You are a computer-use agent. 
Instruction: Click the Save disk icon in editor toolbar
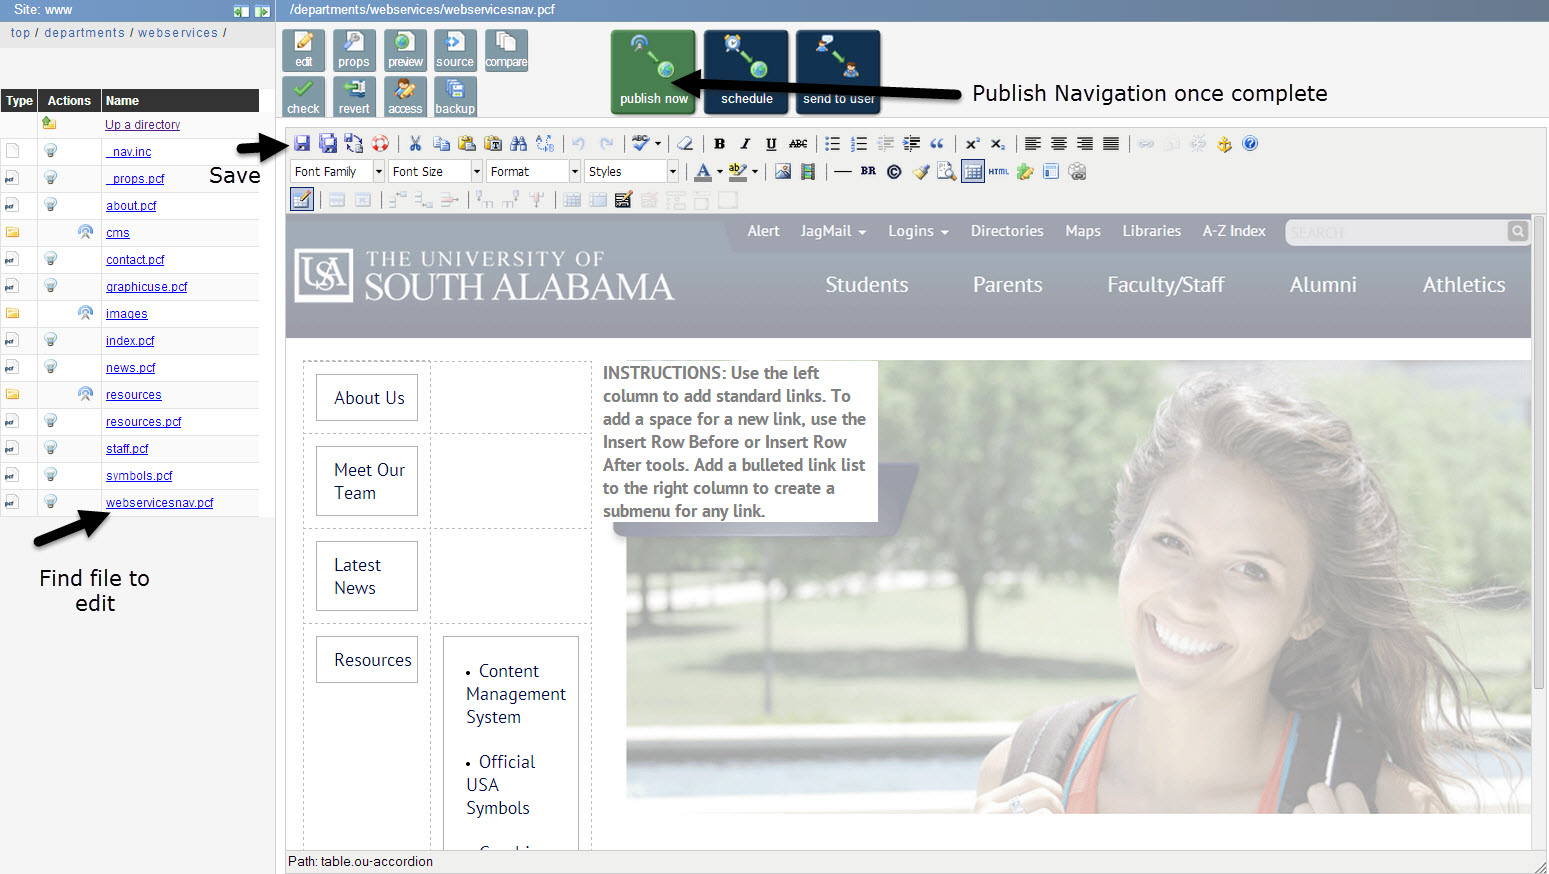tap(302, 144)
